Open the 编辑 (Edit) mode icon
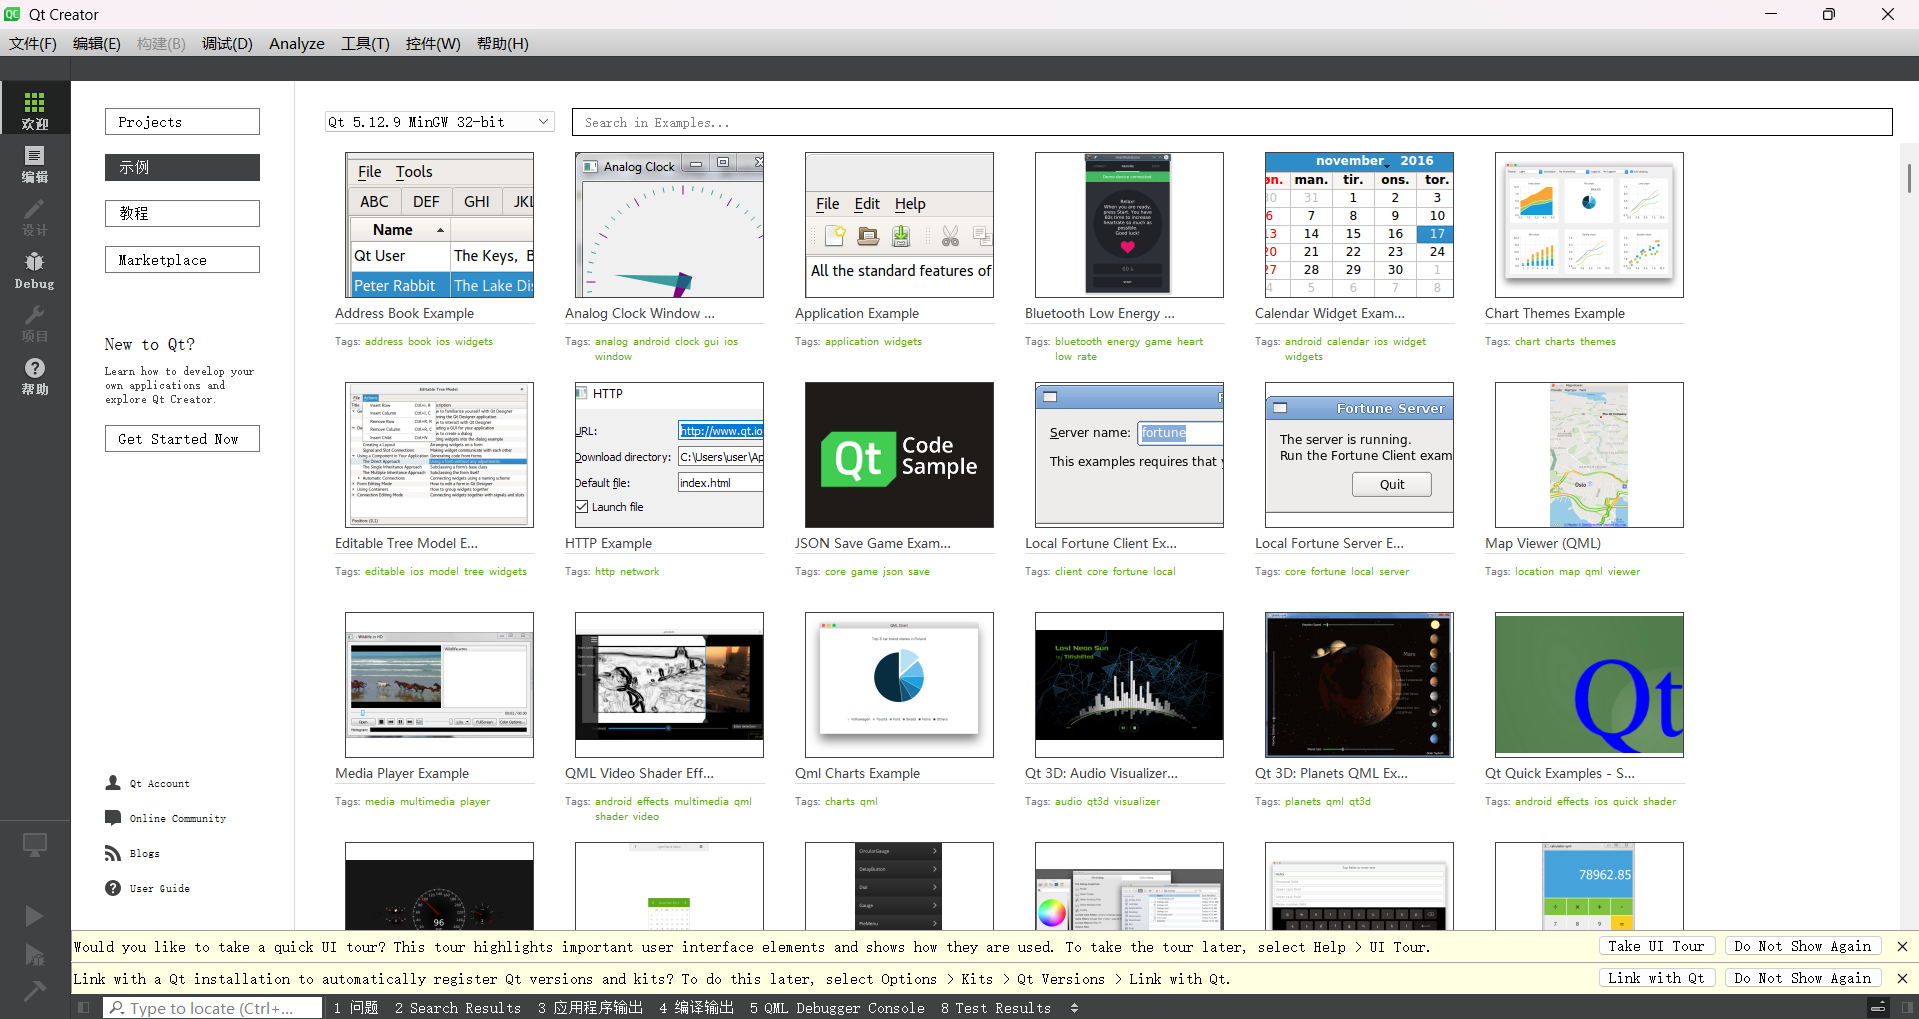1919x1019 pixels. click(x=35, y=163)
